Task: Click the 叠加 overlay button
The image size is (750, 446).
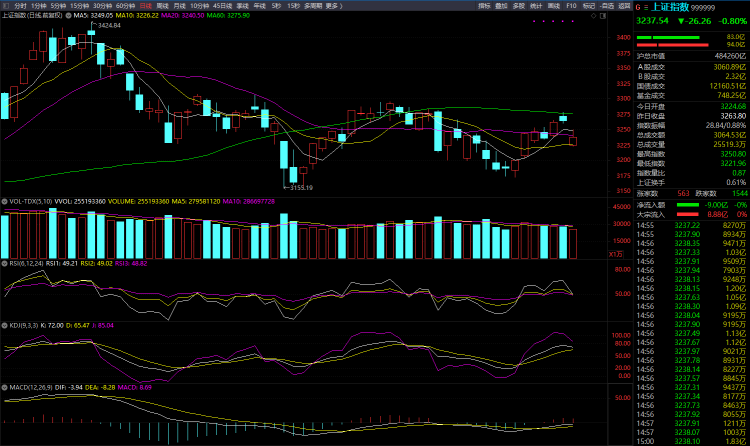Action: pyautogui.click(x=501, y=5)
